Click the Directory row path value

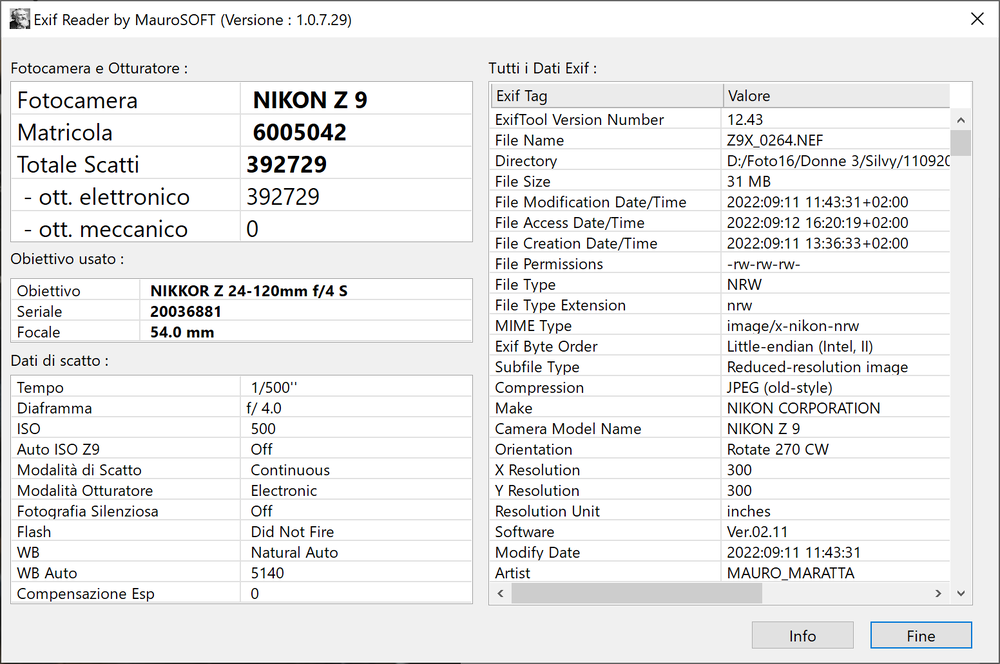tap(838, 161)
